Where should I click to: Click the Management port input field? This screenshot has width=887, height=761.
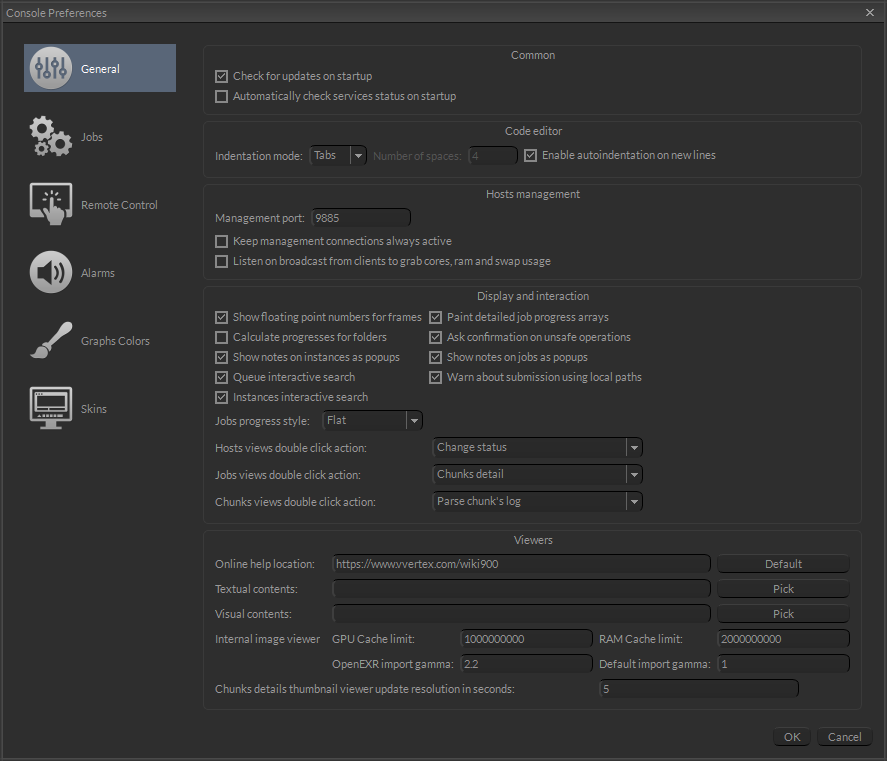coord(360,217)
